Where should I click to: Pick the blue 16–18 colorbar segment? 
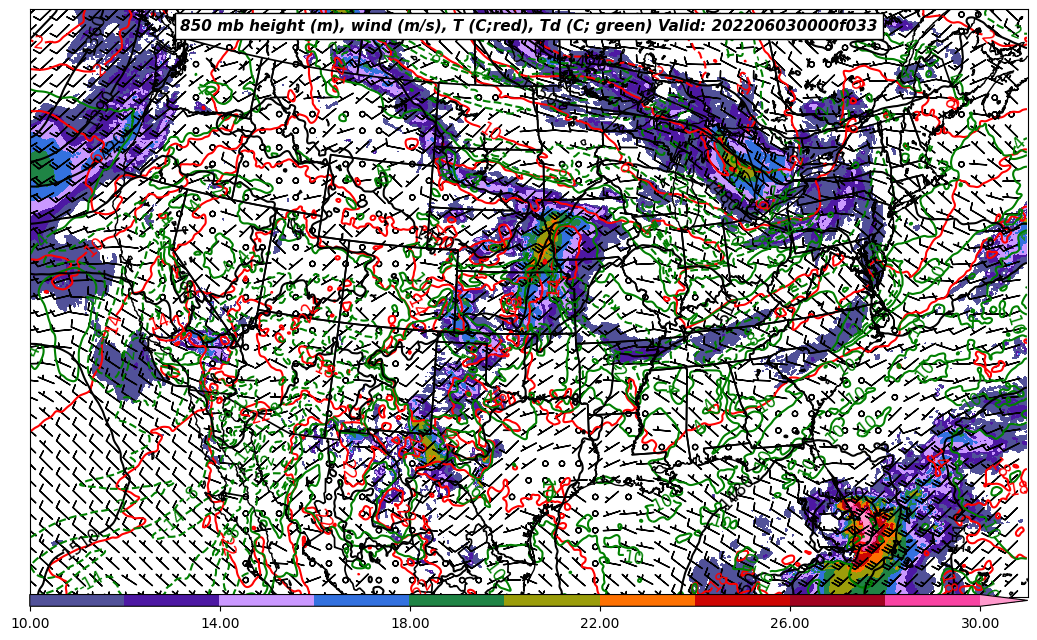[362, 601]
